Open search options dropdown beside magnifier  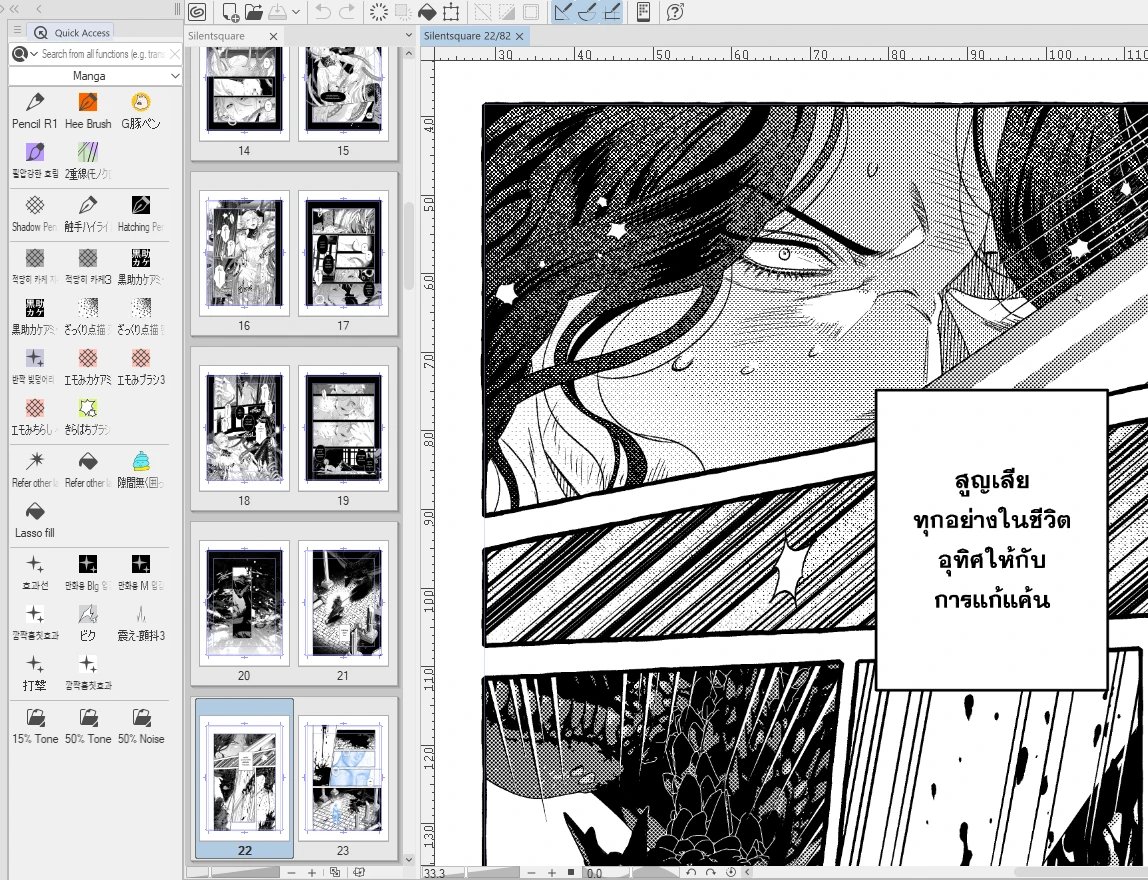[x=34, y=54]
